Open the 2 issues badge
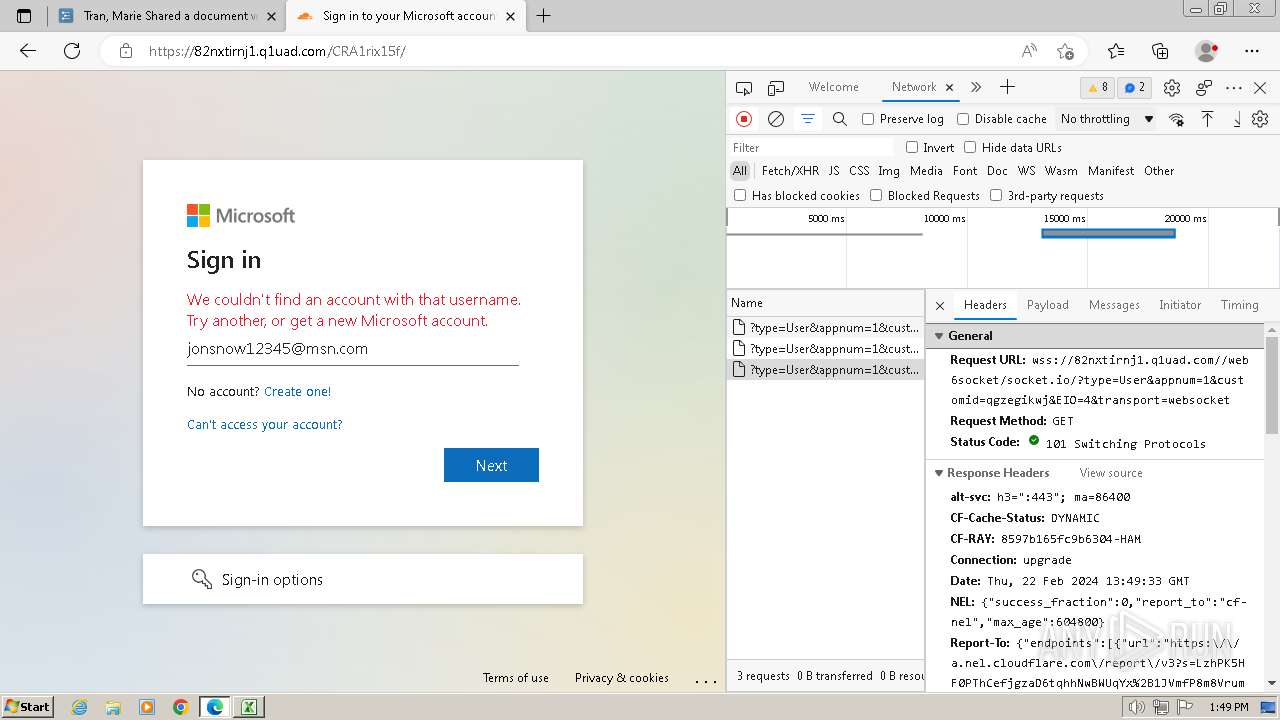 (1134, 87)
